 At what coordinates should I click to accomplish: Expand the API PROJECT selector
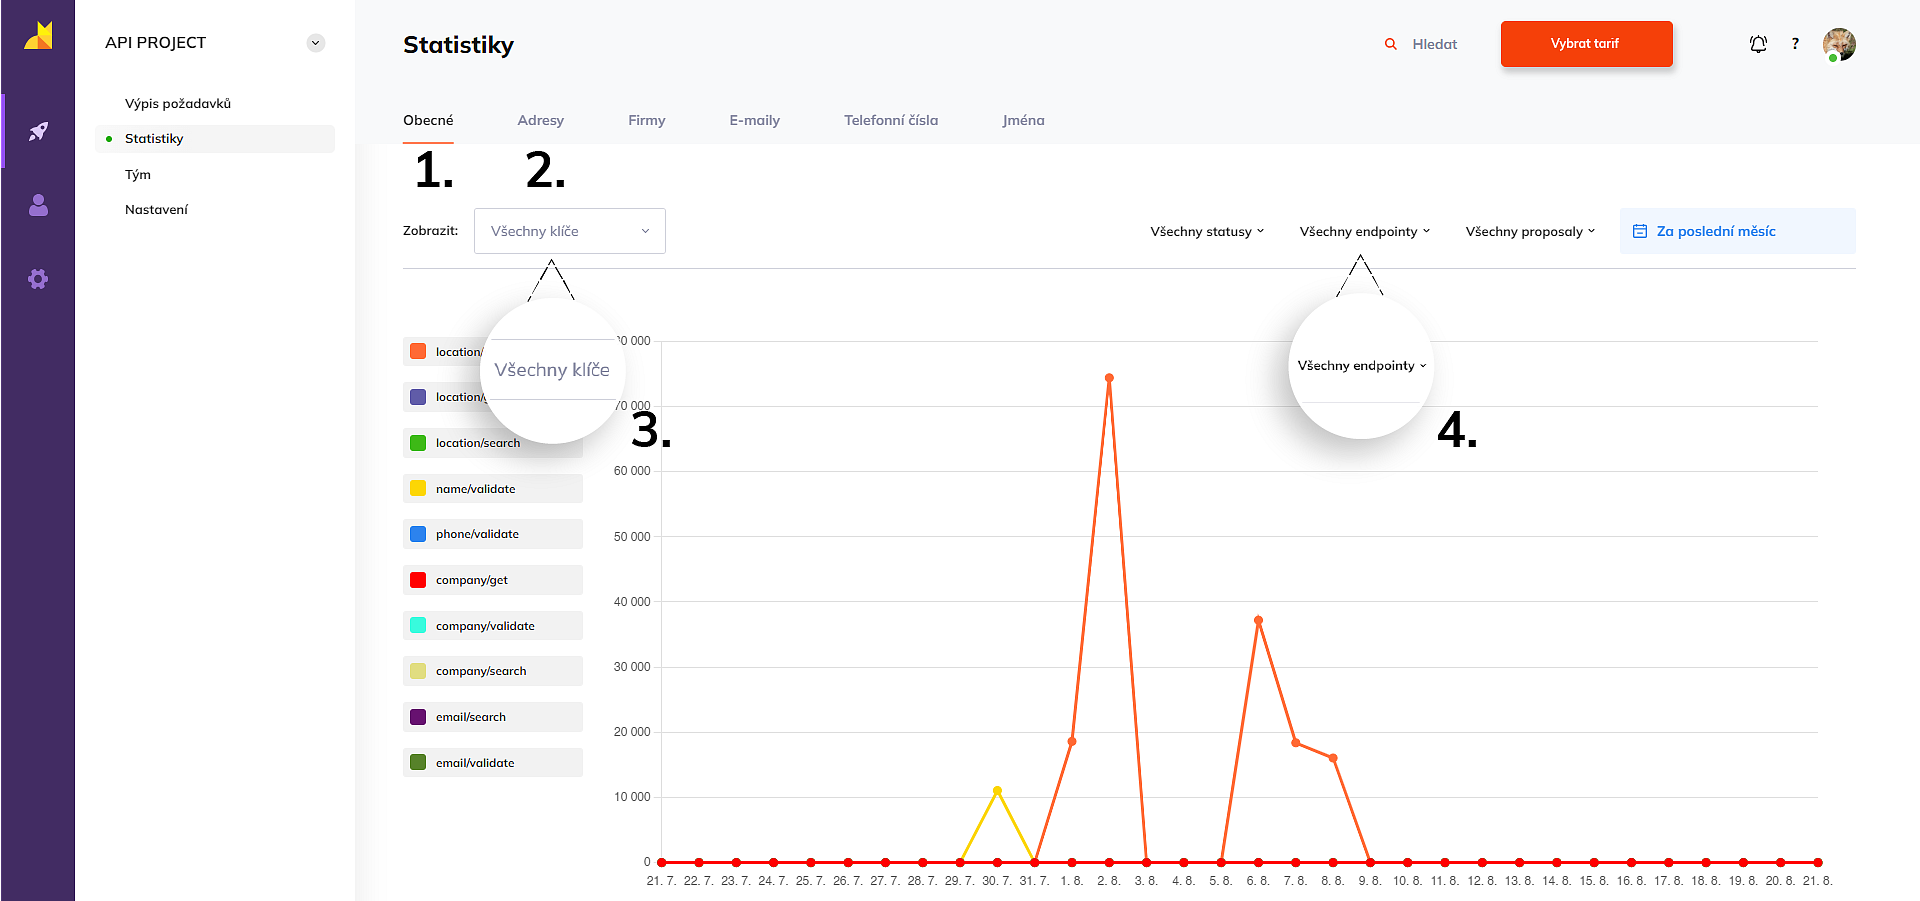tap(316, 43)
